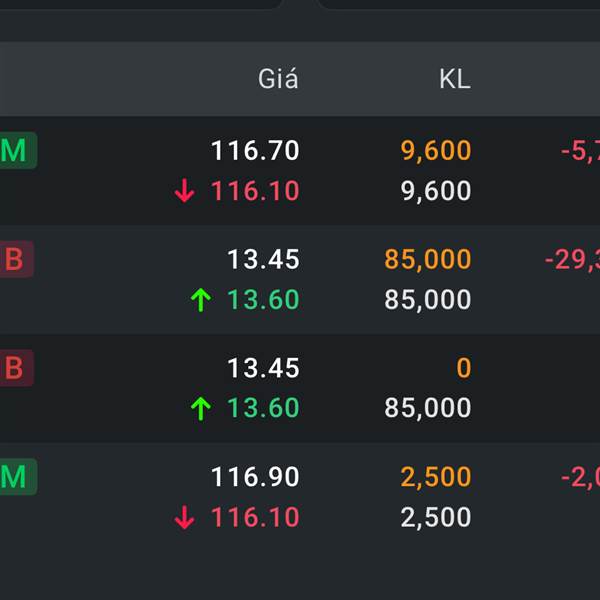Click orange 9,600 volume value

pyautogui.click(x=436, y=151)
